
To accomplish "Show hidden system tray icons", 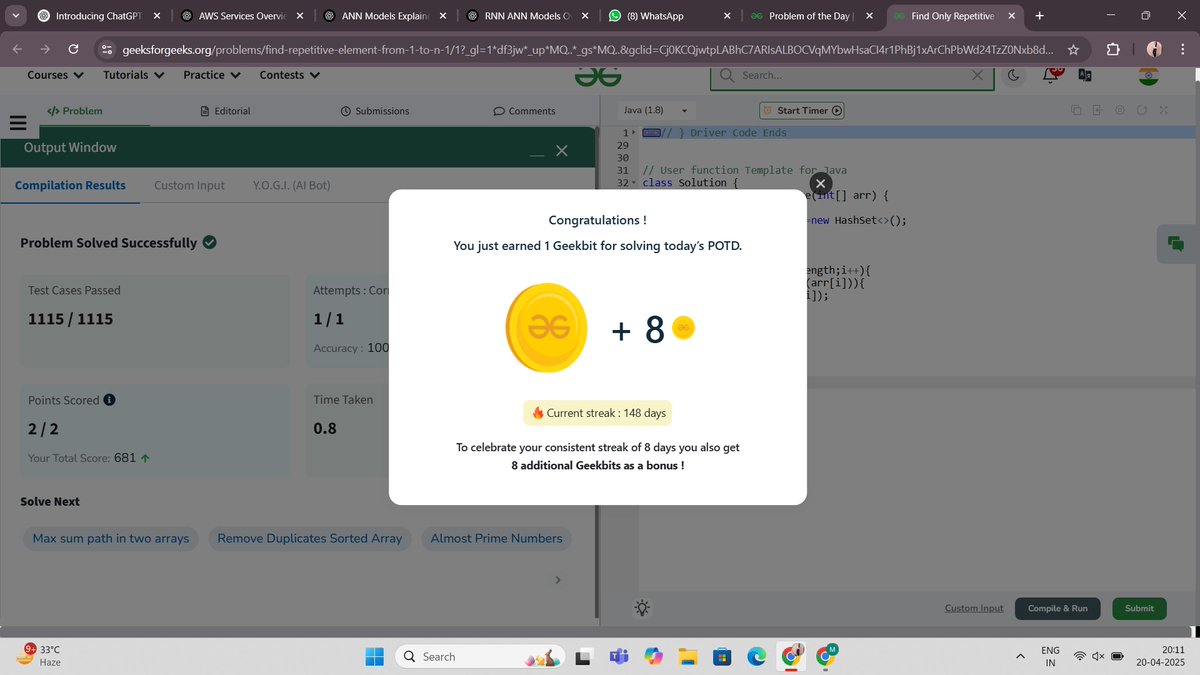I will click(x=1021, y=656).
